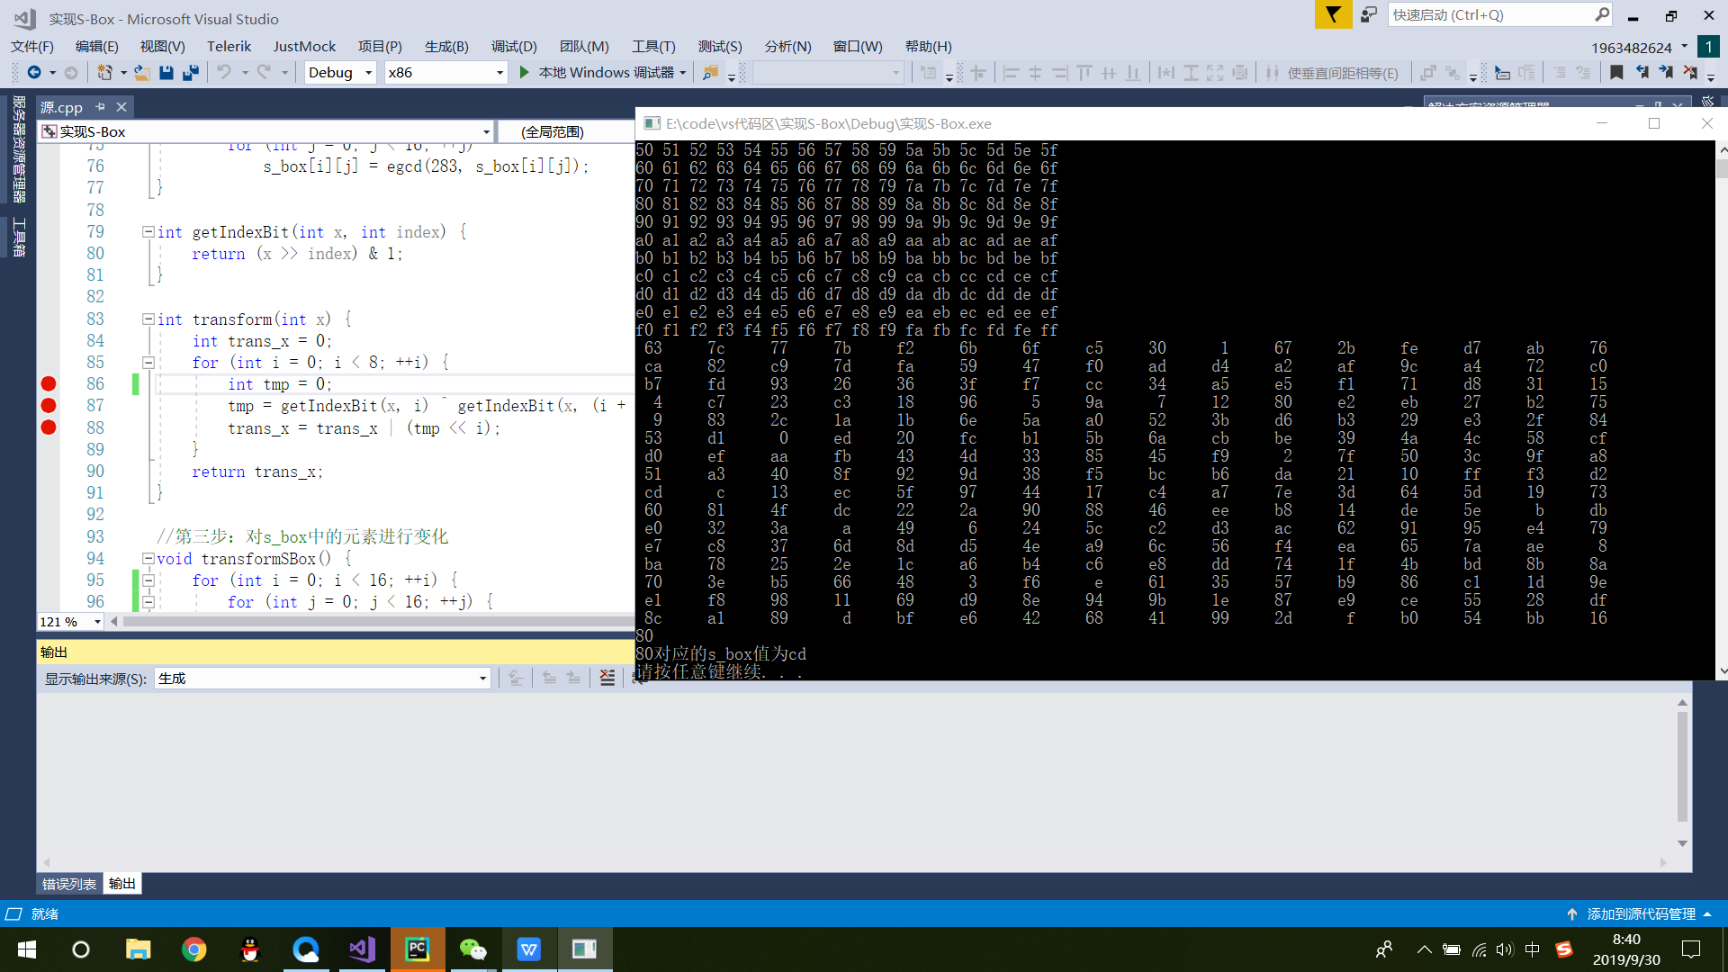Start 本地 Windows 调试器

point(596,72)
